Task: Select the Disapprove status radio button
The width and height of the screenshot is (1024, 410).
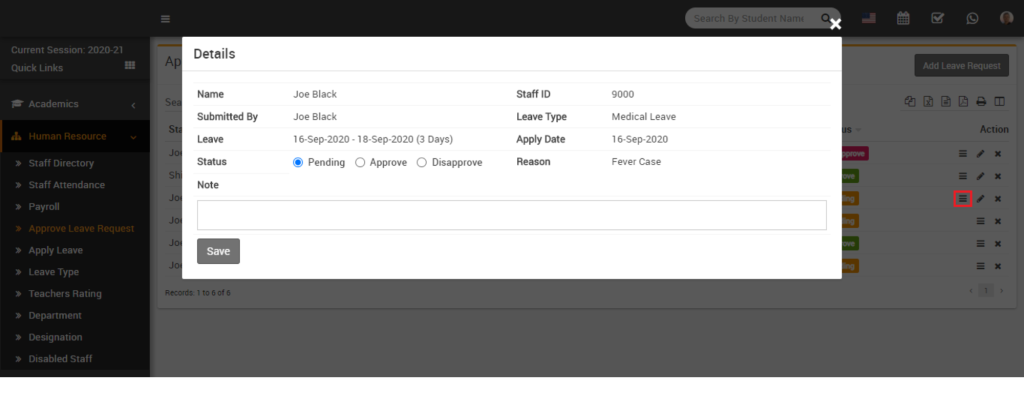Action: (x=421, y=163)
